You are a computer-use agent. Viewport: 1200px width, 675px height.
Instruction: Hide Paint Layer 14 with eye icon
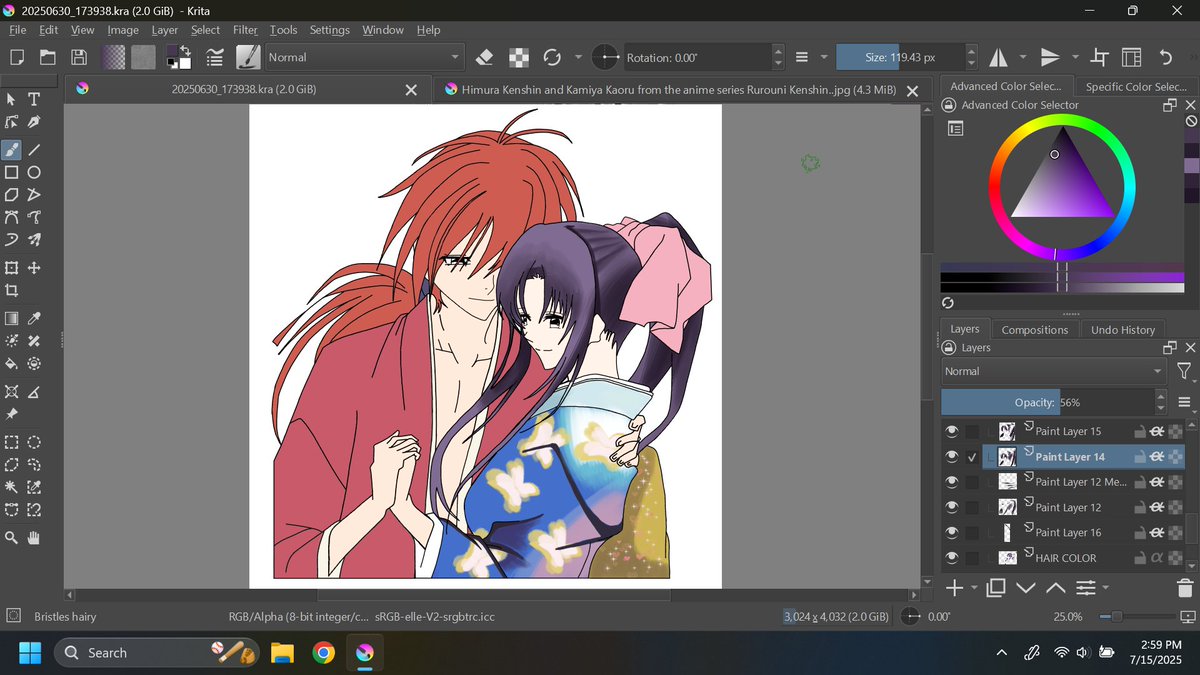[x=951, y=456]
